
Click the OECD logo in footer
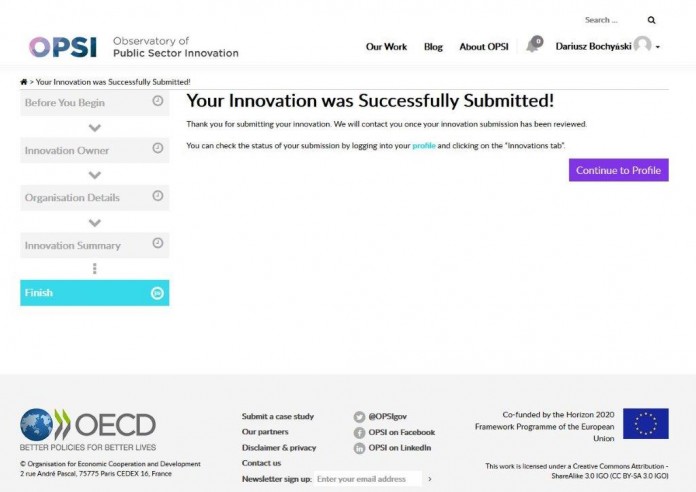88,424
